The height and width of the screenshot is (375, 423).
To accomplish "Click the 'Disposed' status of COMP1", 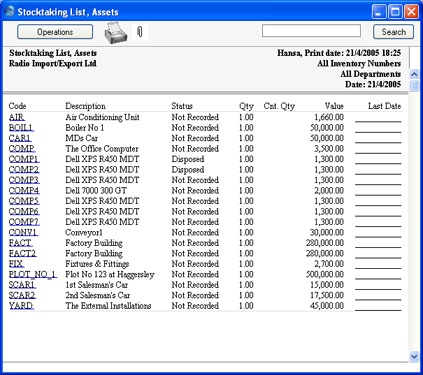I will pyautogui.click(x=188, y=159).
